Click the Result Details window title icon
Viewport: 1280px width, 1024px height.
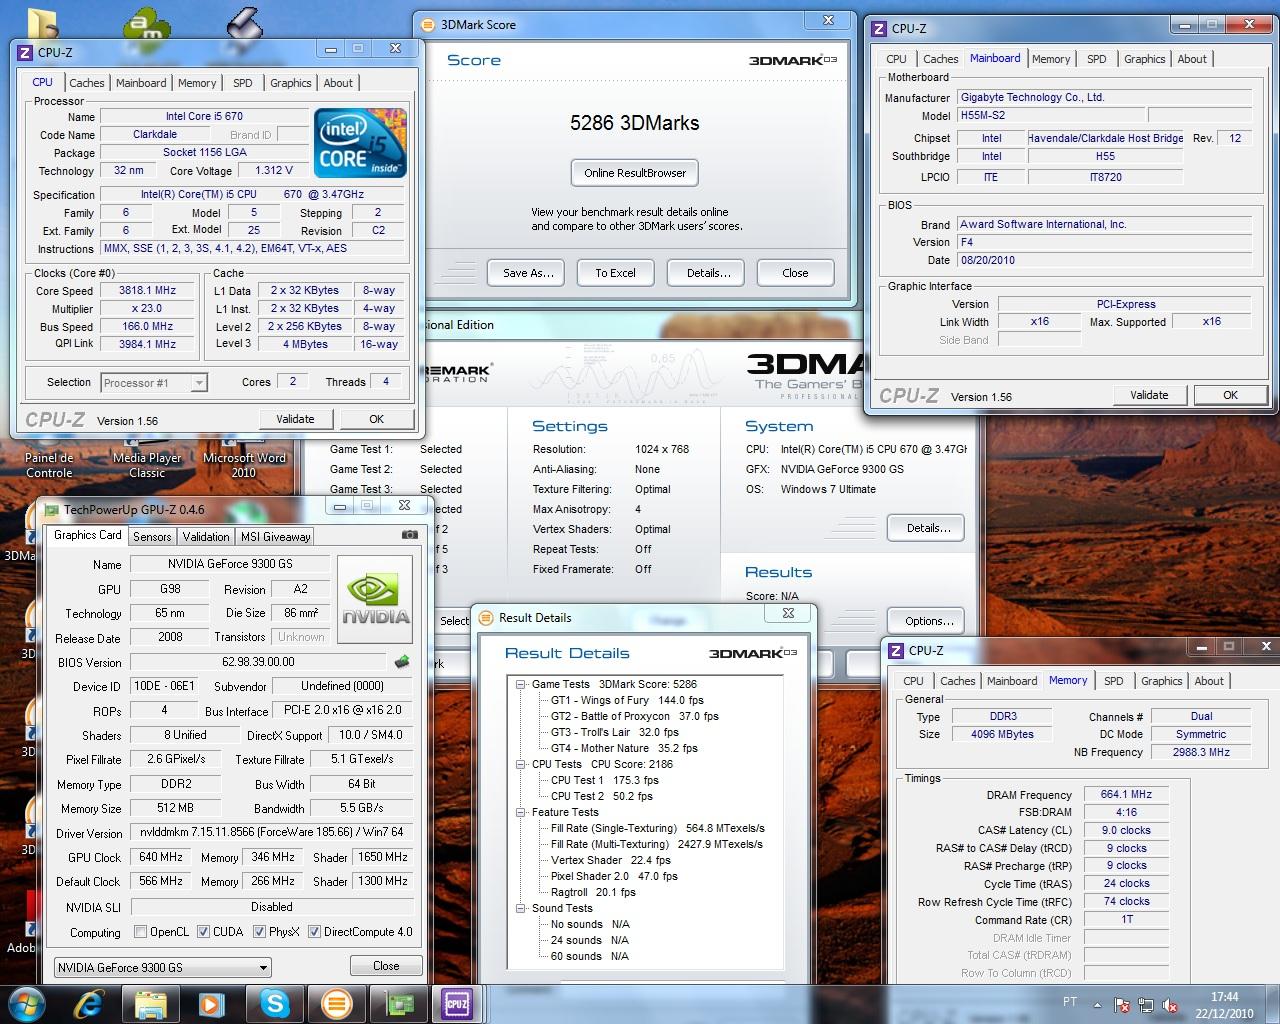(x=485, y=618)
